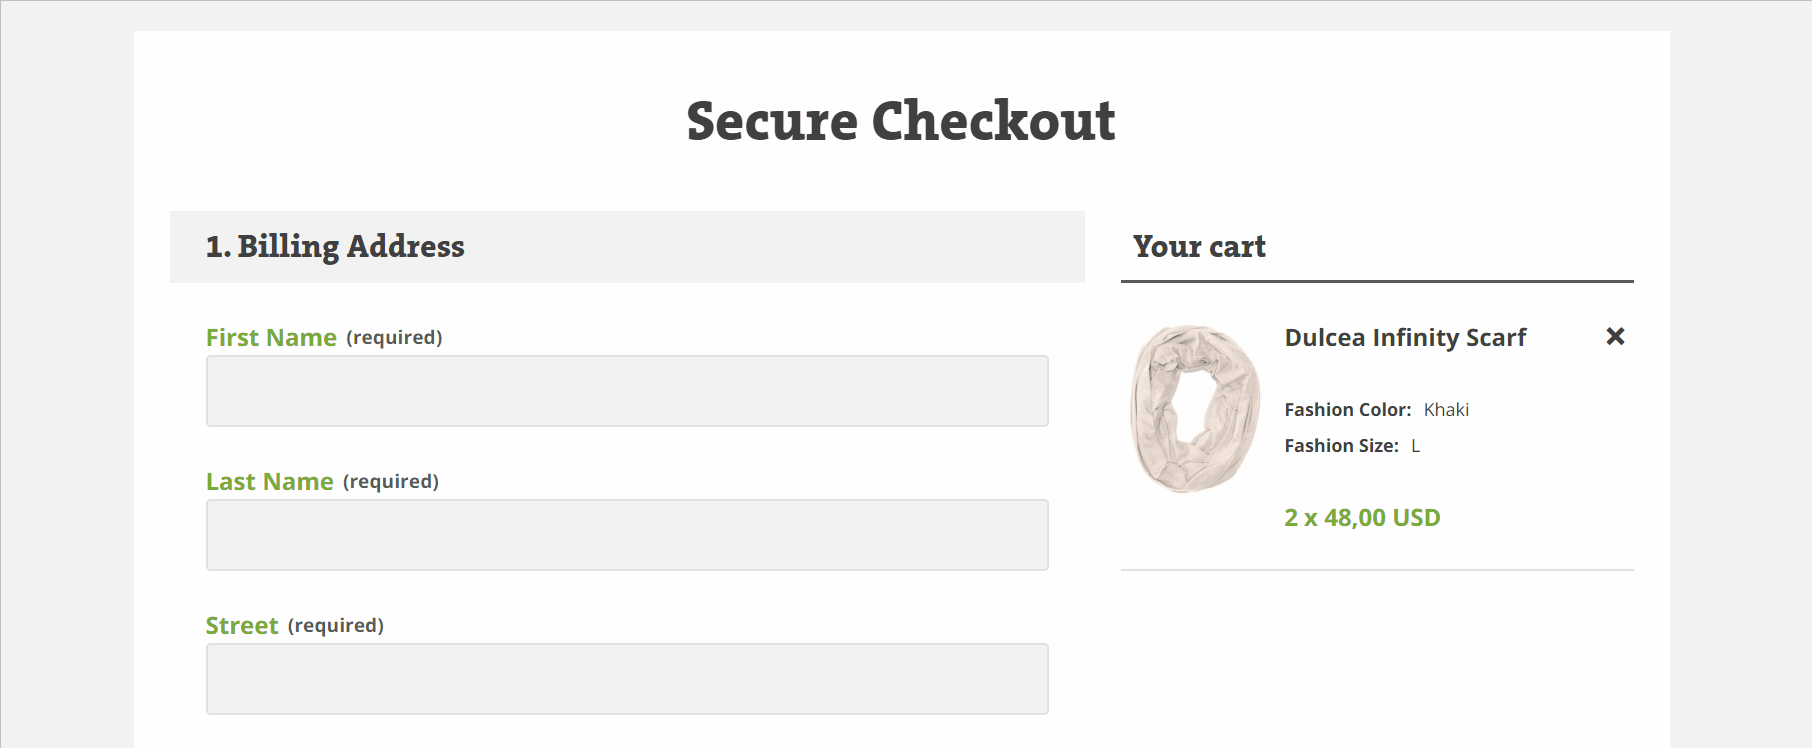
Task: Focus the Last Name text box
Action: [x=627, y=535]
